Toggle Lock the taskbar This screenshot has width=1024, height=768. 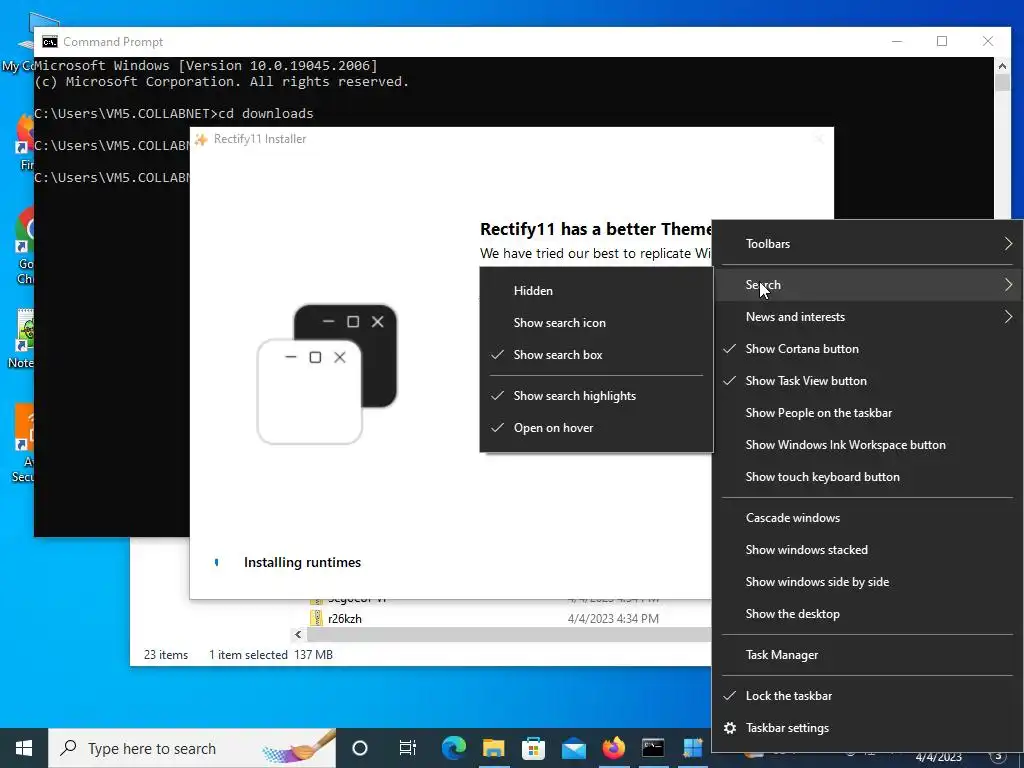pyautogui.click(x=869, y=696)
